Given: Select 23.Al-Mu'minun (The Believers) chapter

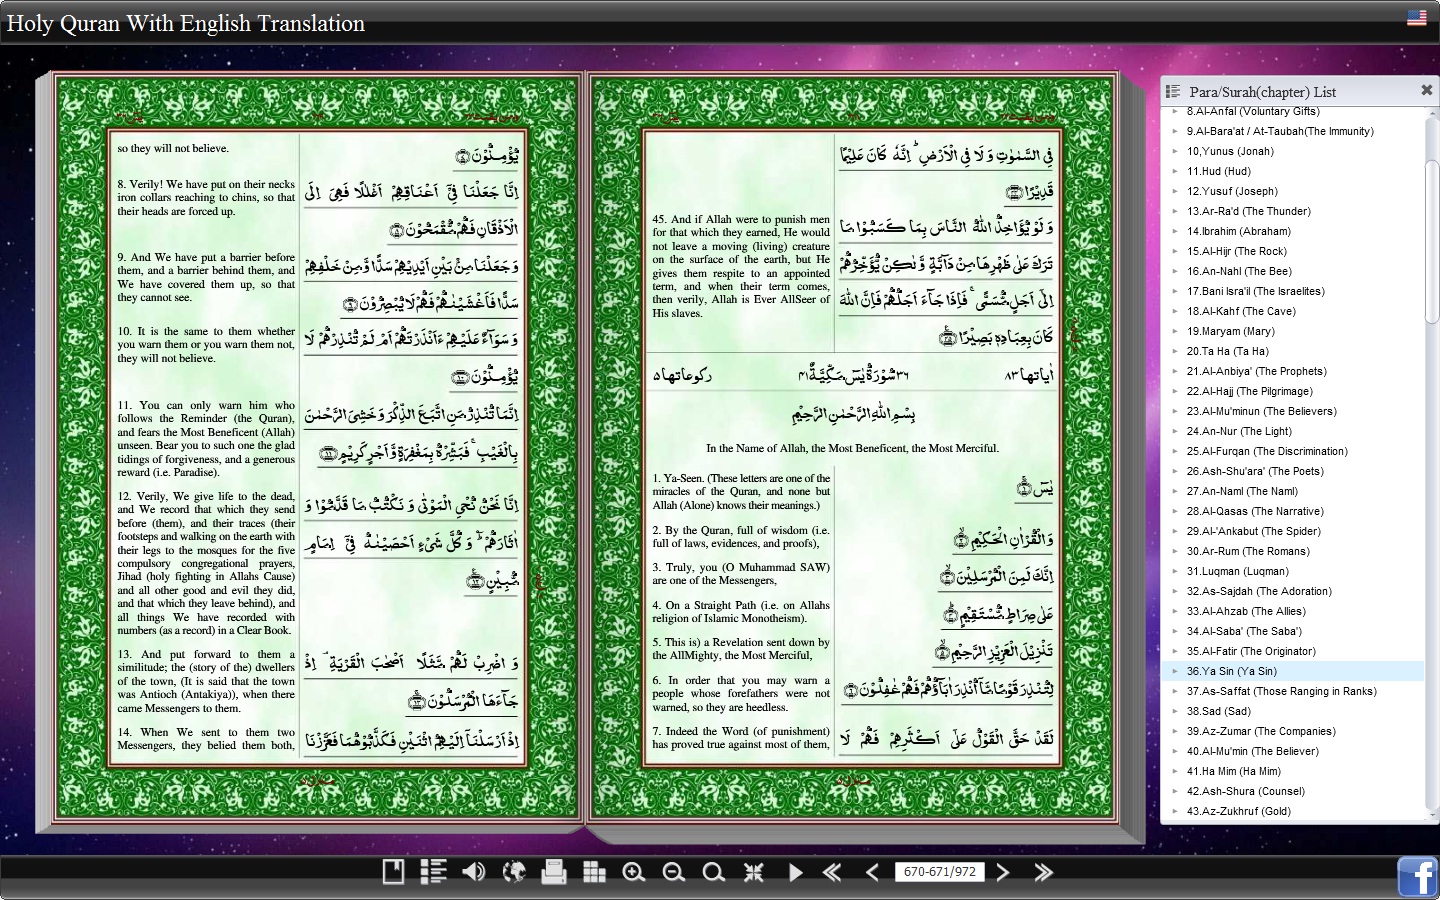Looking at the screenshot, I should (1261, 411).
